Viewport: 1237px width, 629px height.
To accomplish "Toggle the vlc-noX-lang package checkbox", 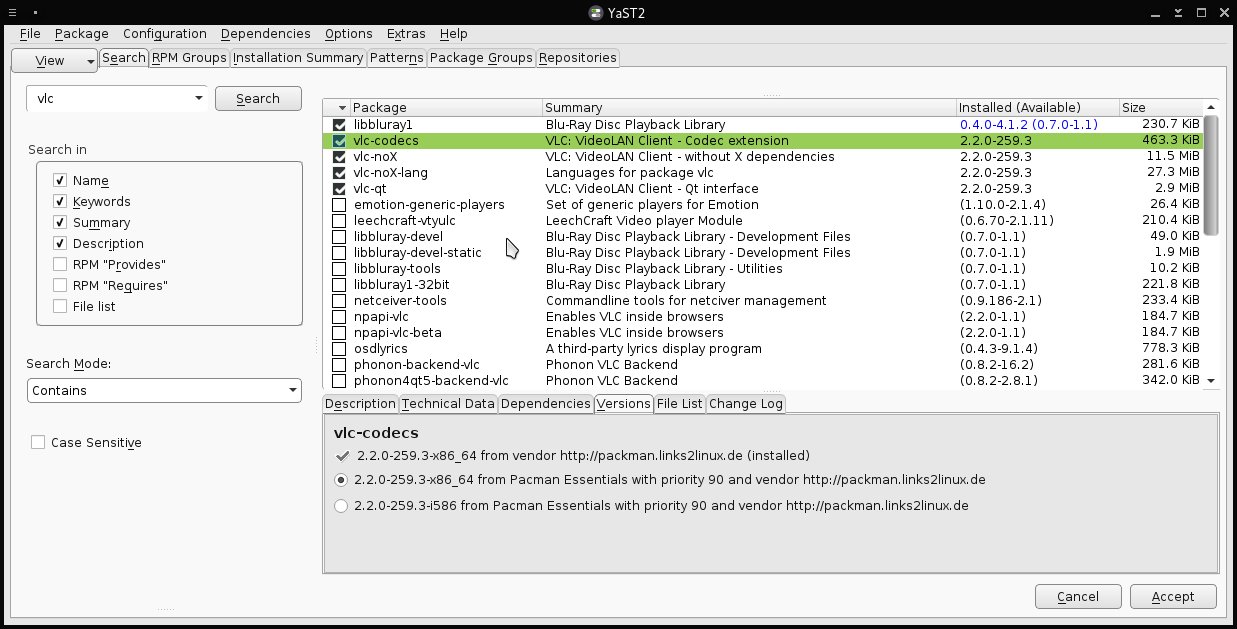I will [339, 173].
